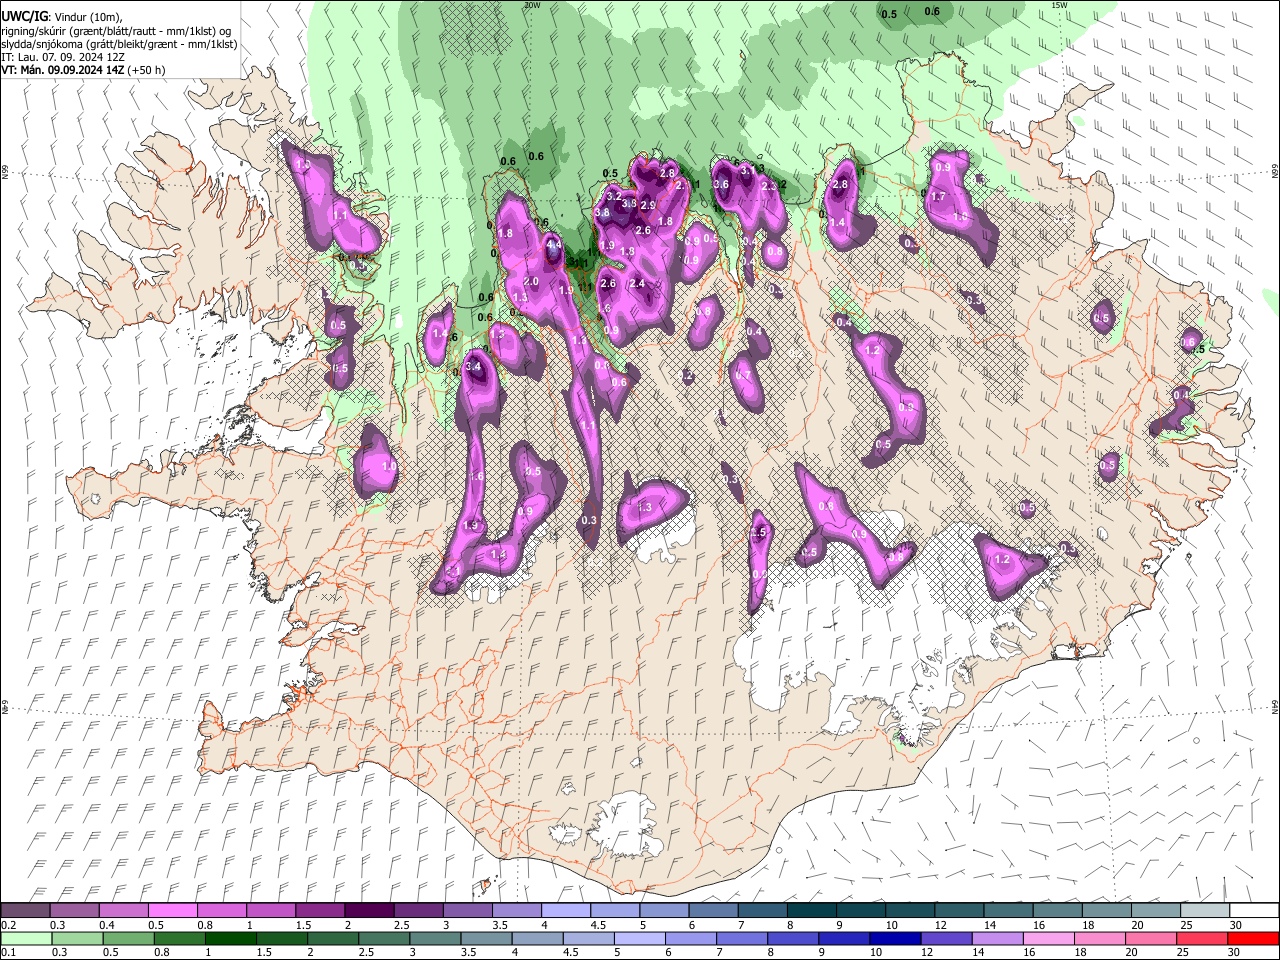Click the lightest green swatch starting the rain scale

click(x=25, y=938)
